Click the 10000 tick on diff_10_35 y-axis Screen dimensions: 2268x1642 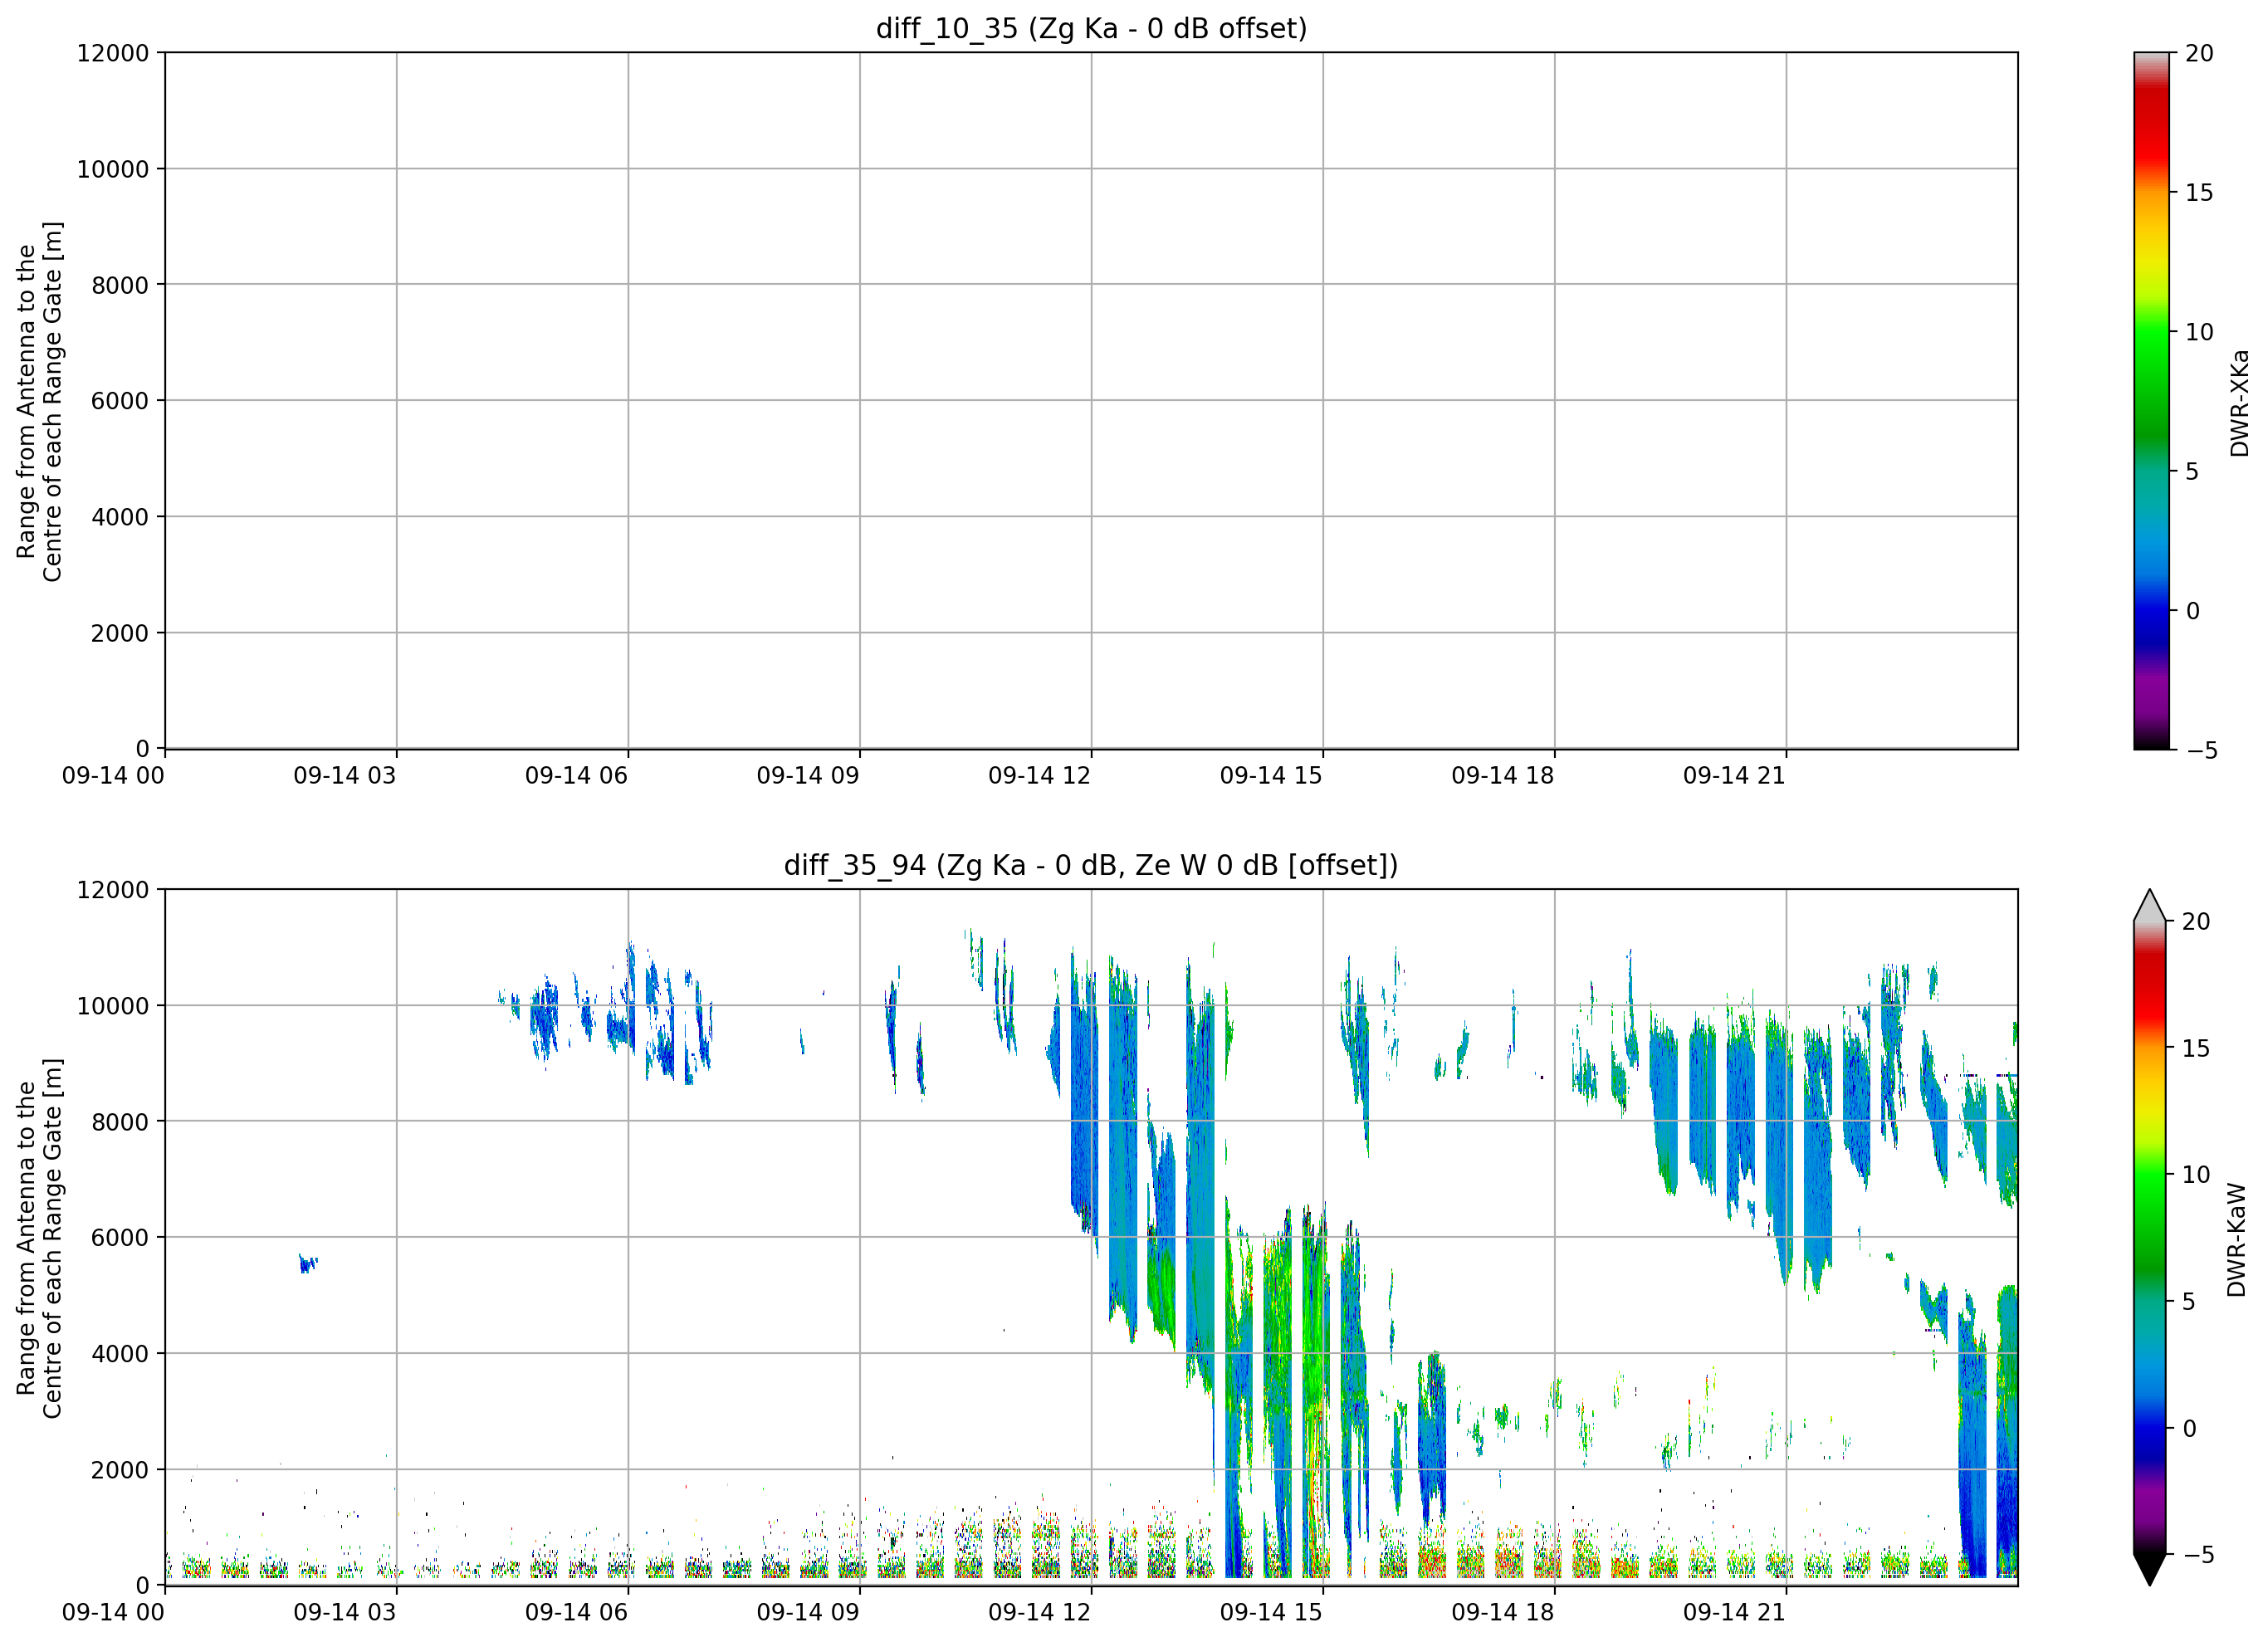pyautogui.click(x=113, y=169)
